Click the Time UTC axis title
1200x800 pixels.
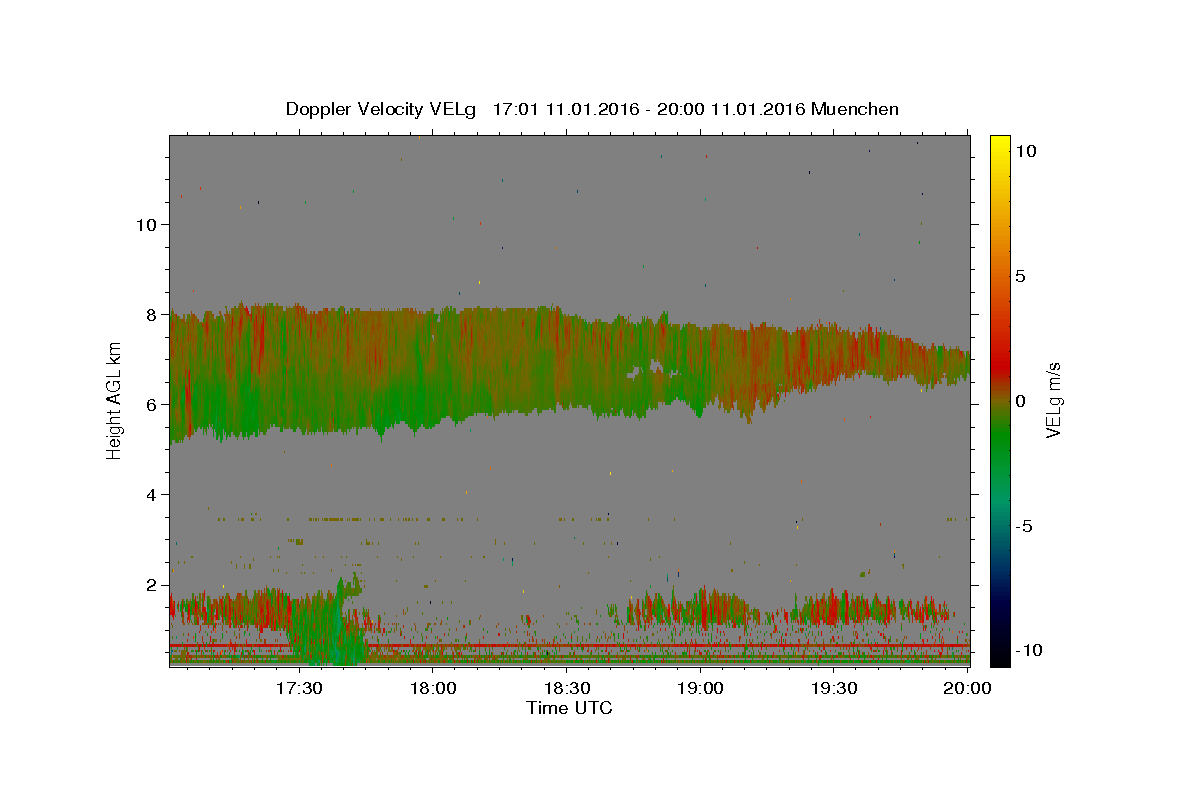coord(569,708)
